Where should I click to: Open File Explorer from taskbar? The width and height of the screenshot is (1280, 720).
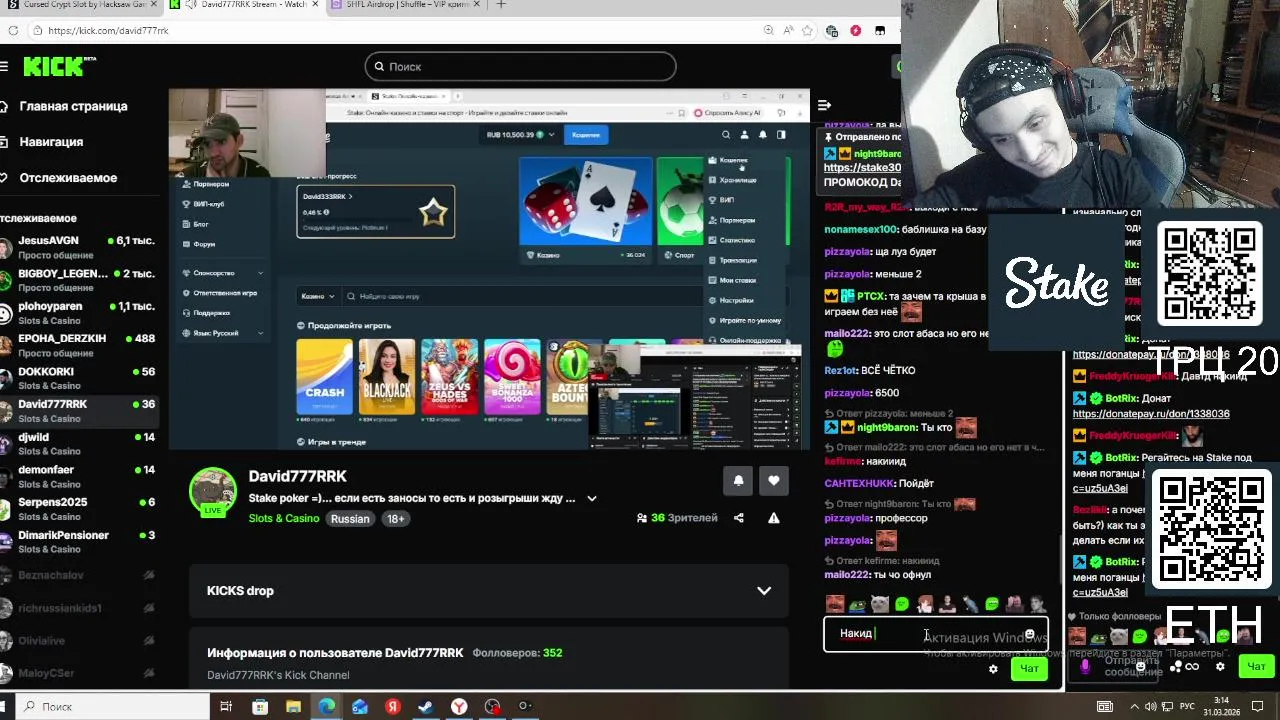point(293,706)
